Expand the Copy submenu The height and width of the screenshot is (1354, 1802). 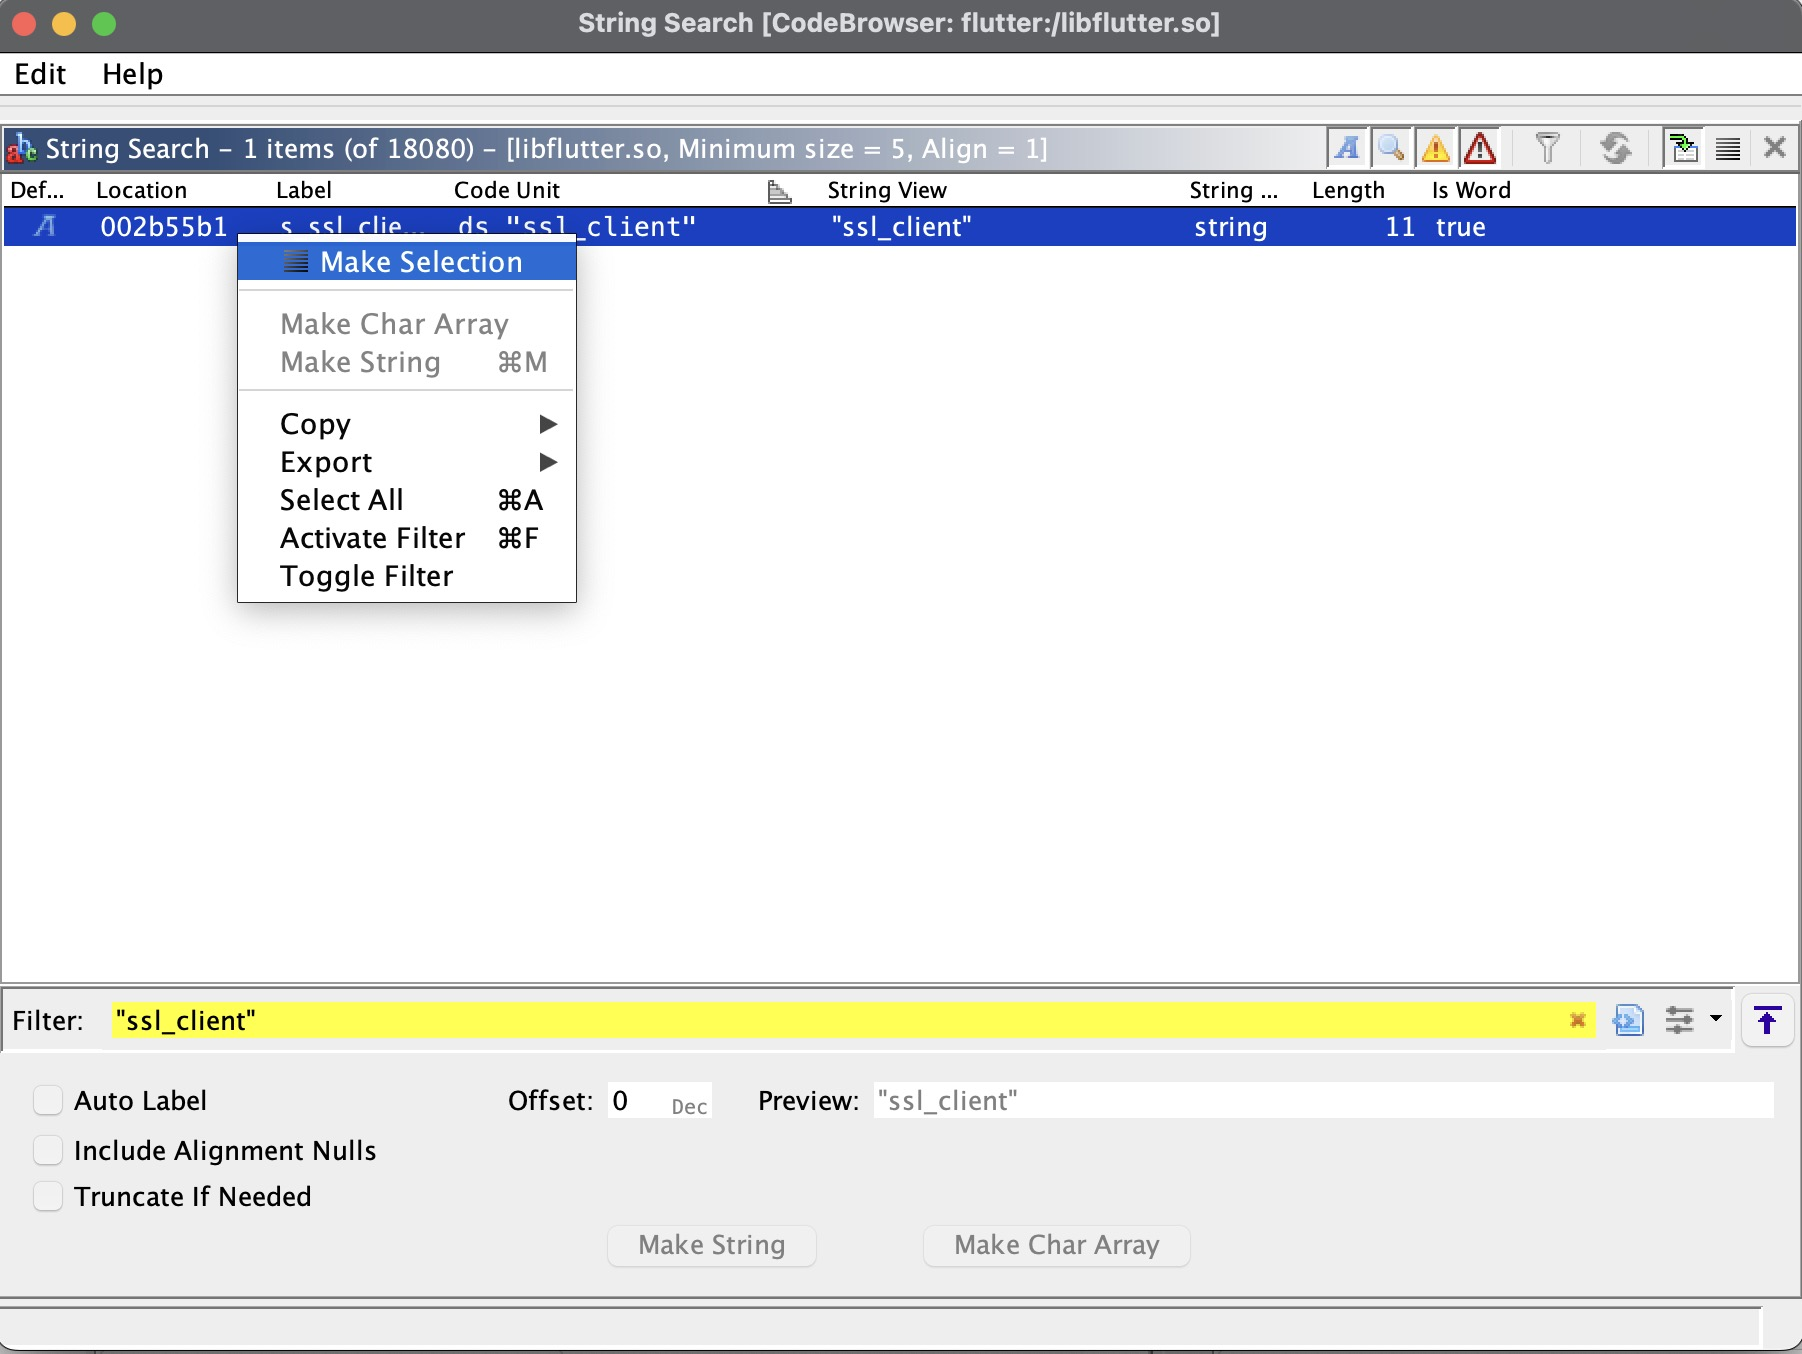pos(407,424)
